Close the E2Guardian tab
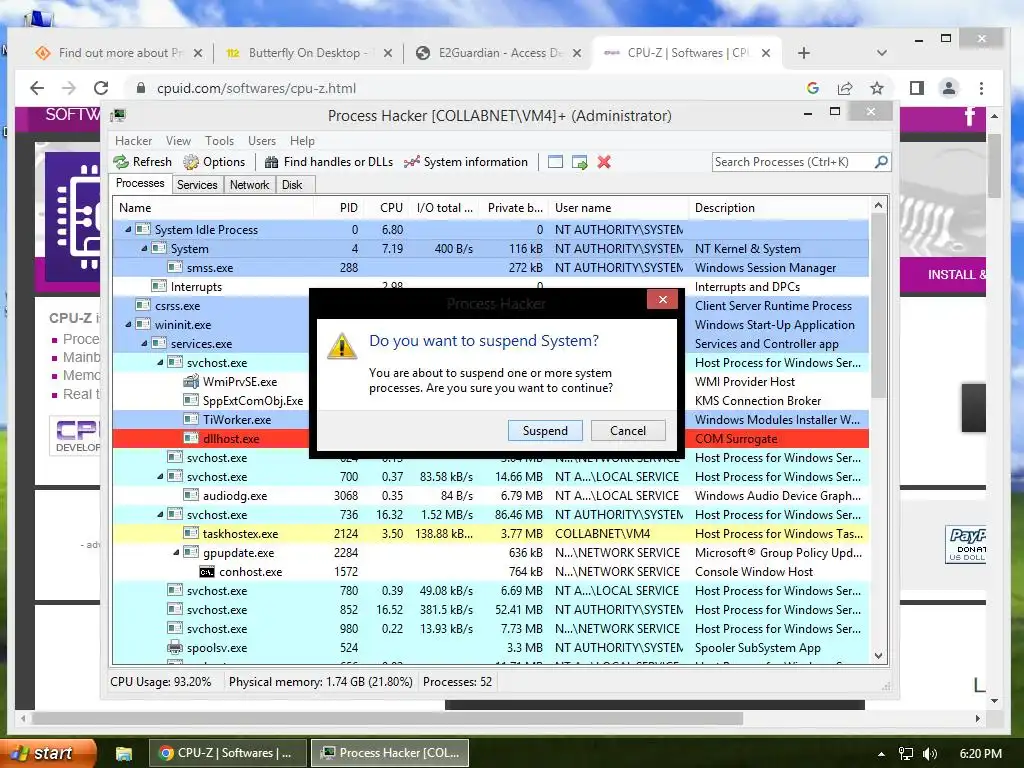Viewport: 1024px width, 768px height. tap(577, 53)
